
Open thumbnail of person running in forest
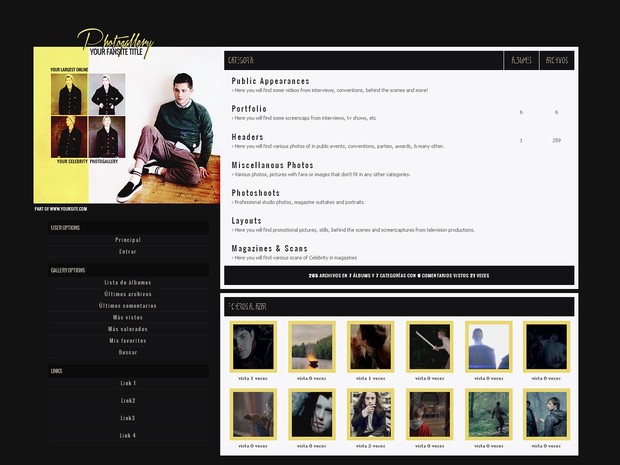coord(488,414)
